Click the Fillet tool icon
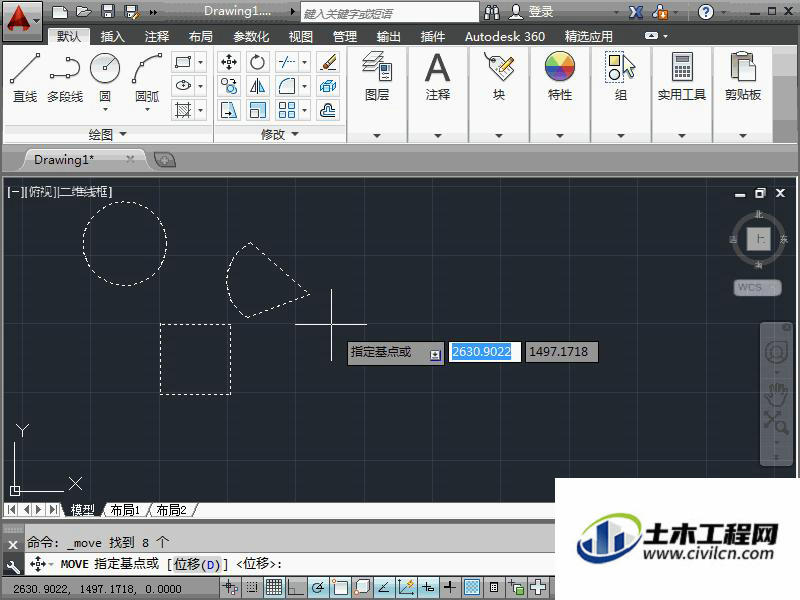The width and height of the screenshot is (800, 600). point(286,86)
